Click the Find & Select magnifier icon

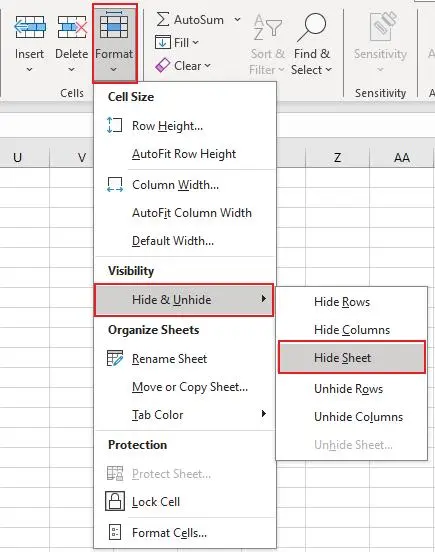coord(311,27)
